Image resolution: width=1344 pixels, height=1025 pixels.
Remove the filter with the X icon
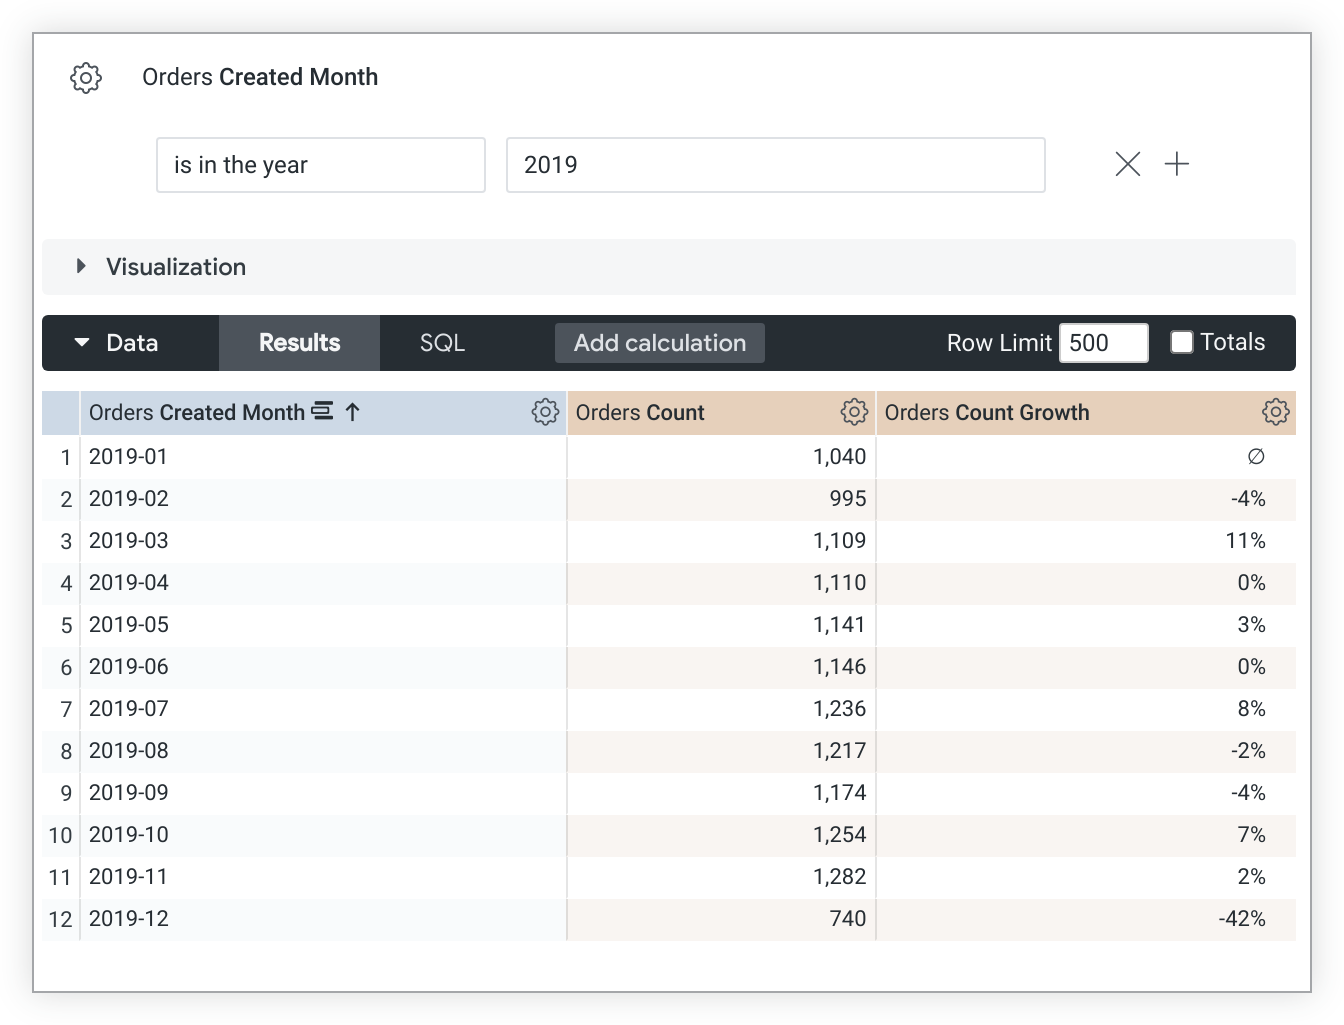[x=1127, y=164]
